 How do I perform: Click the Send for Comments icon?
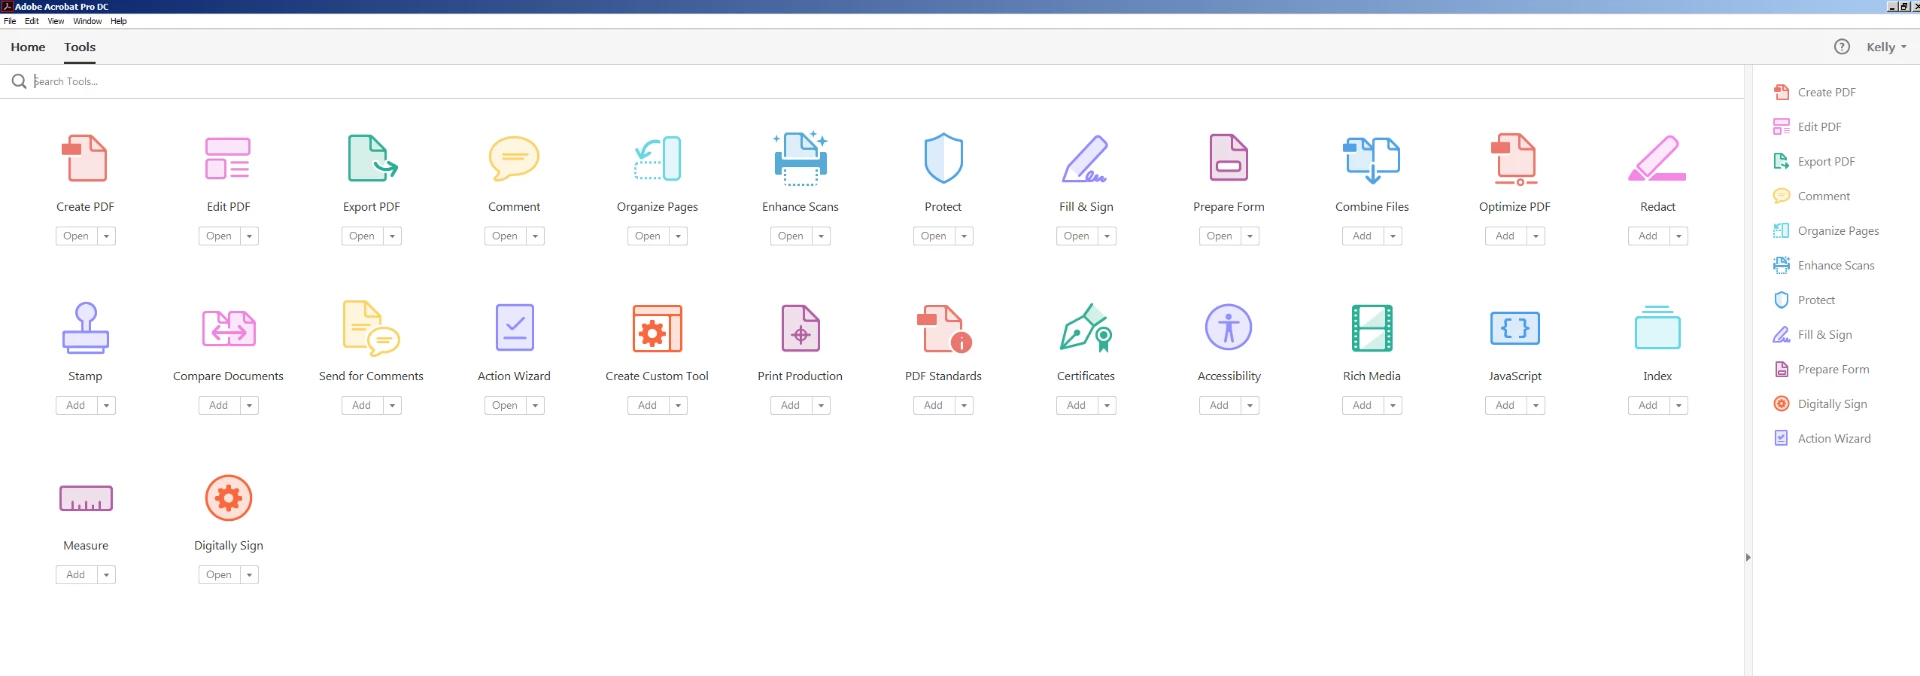[371, 328]
